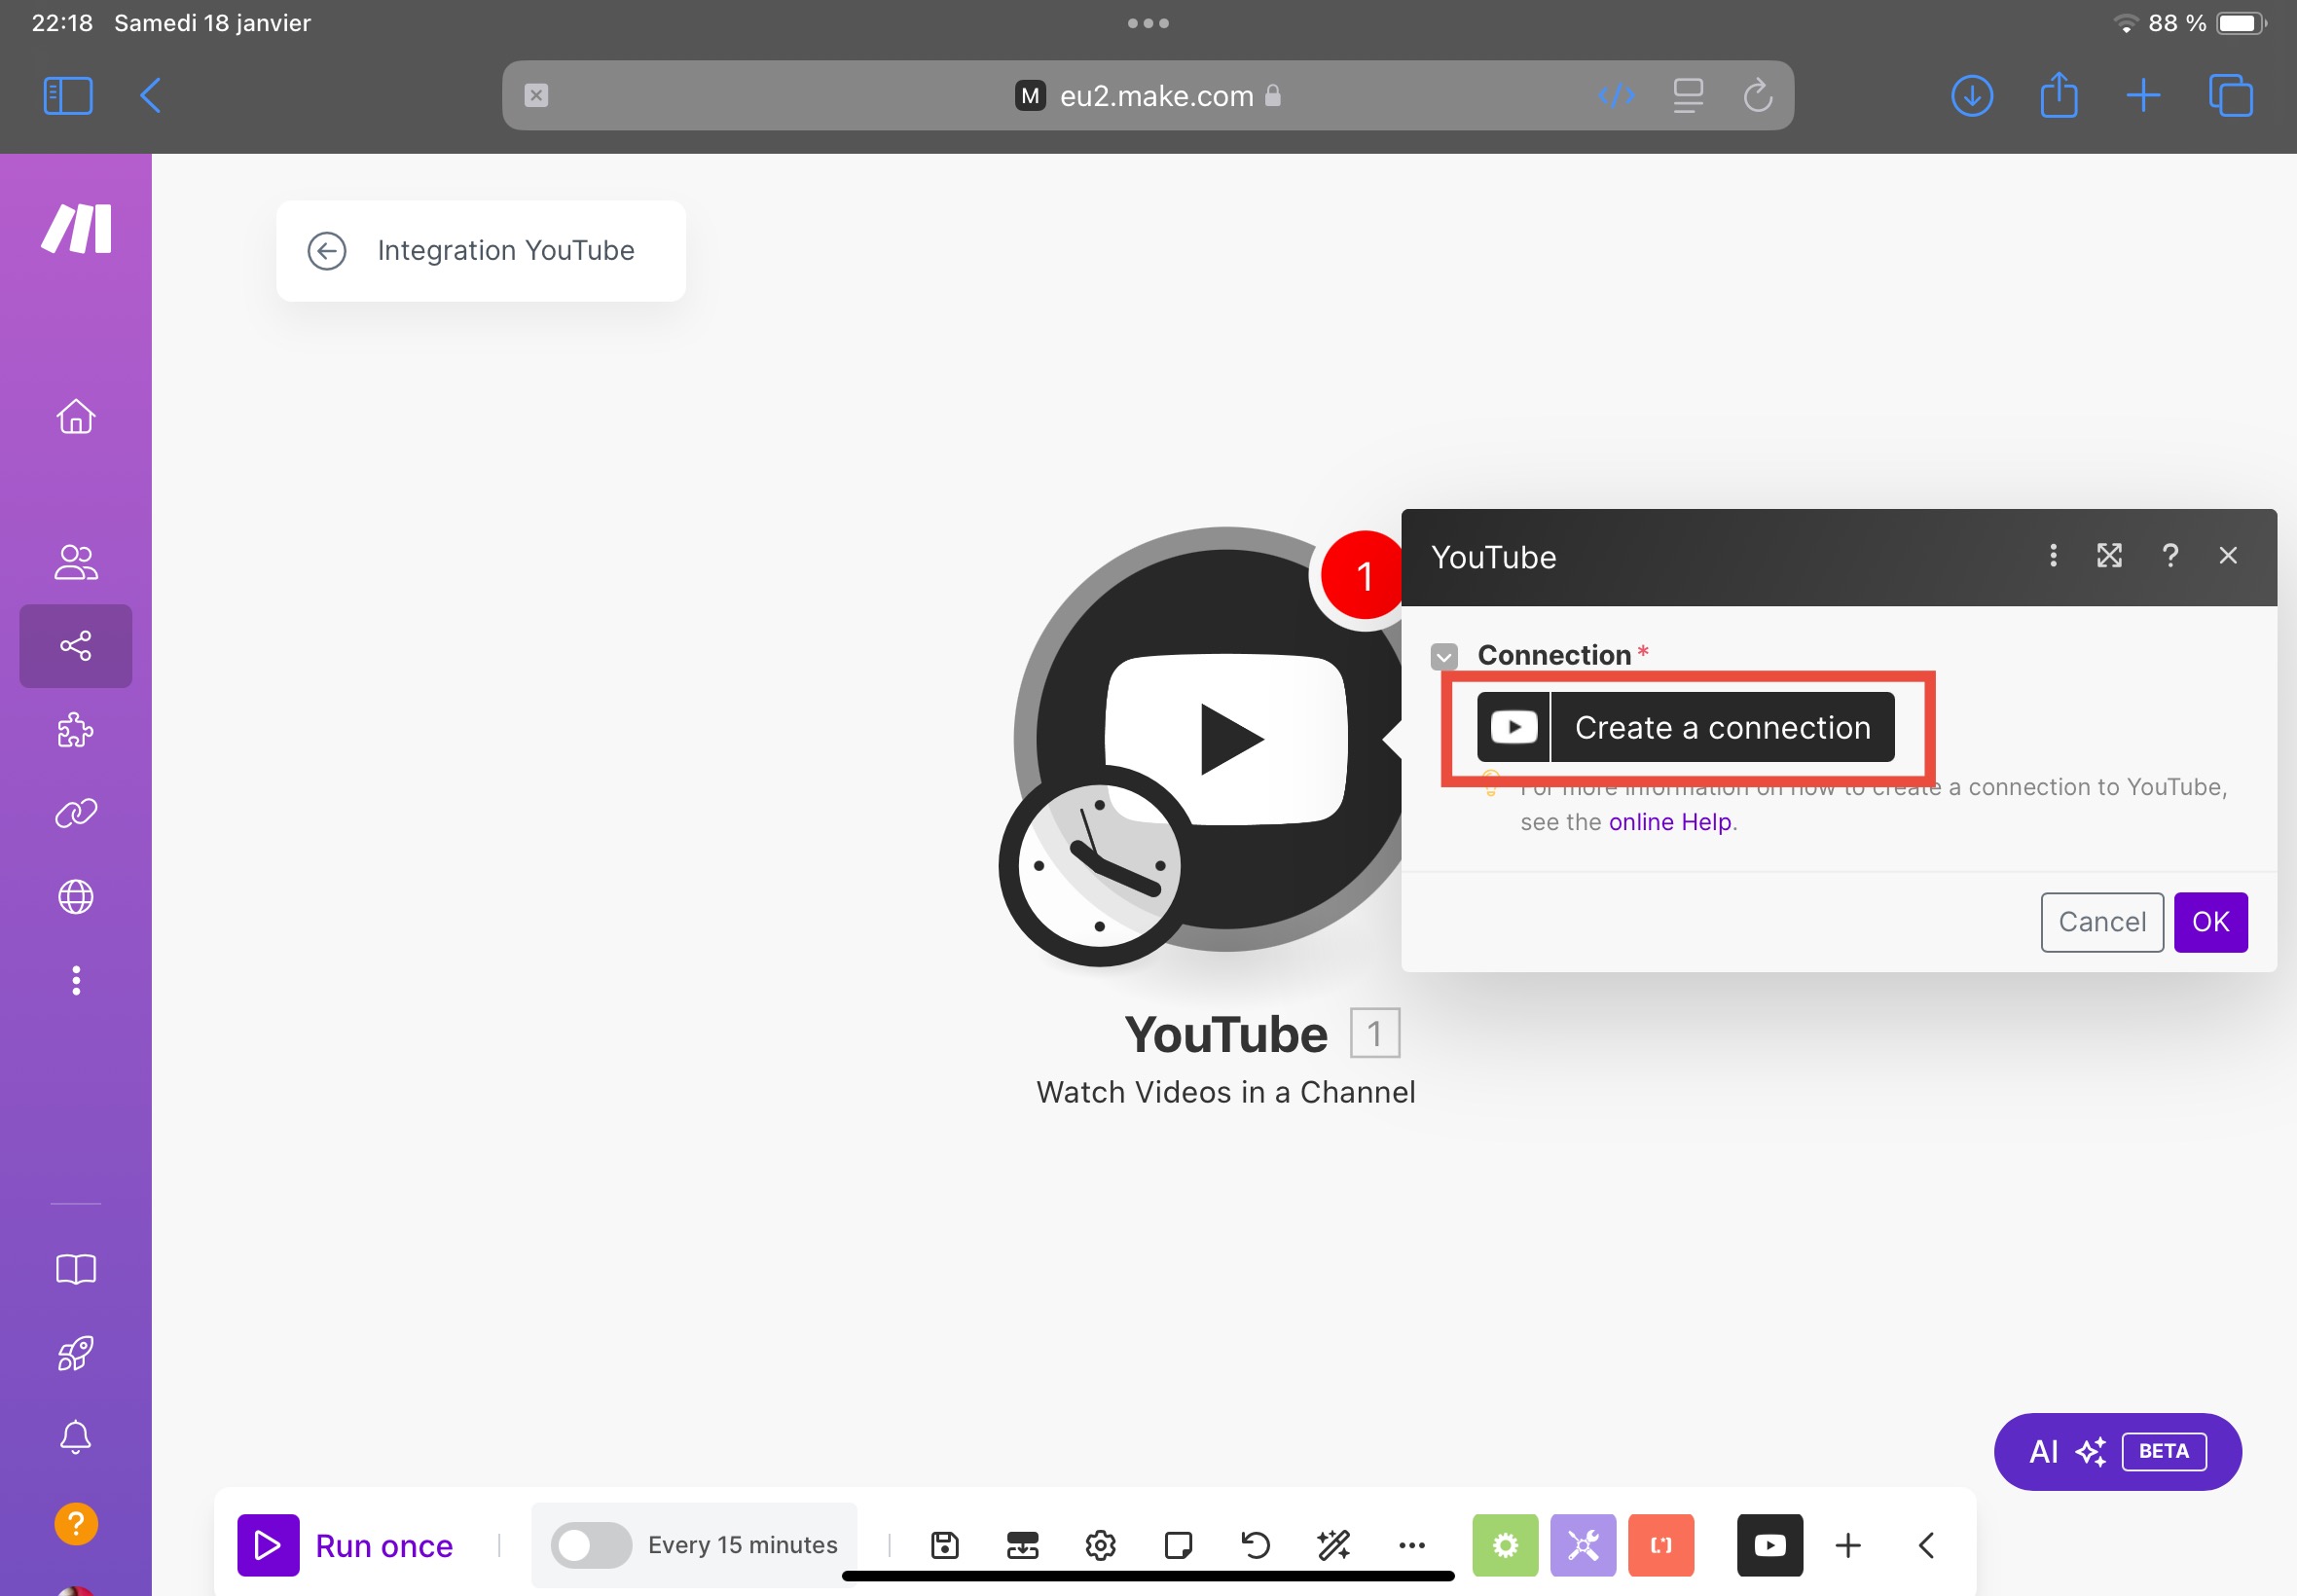This screenshot has height=1596, width=2297.
Task: Toggle the scheduling switch on
Action: (x=591, y=1545)
